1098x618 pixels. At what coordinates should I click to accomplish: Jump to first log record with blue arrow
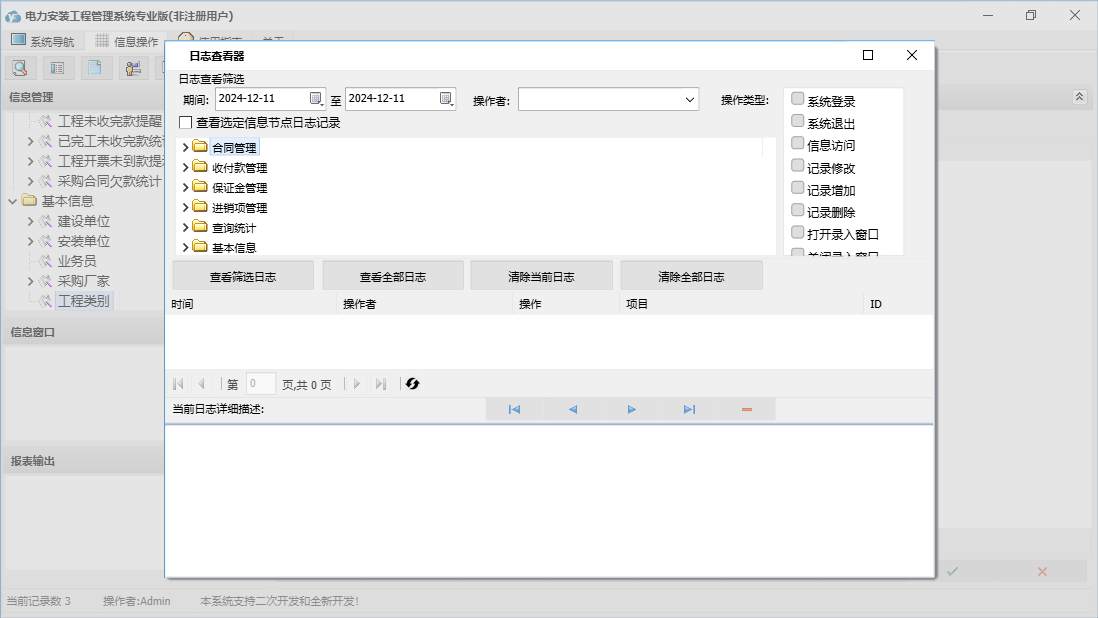click(x=514, y=410)
